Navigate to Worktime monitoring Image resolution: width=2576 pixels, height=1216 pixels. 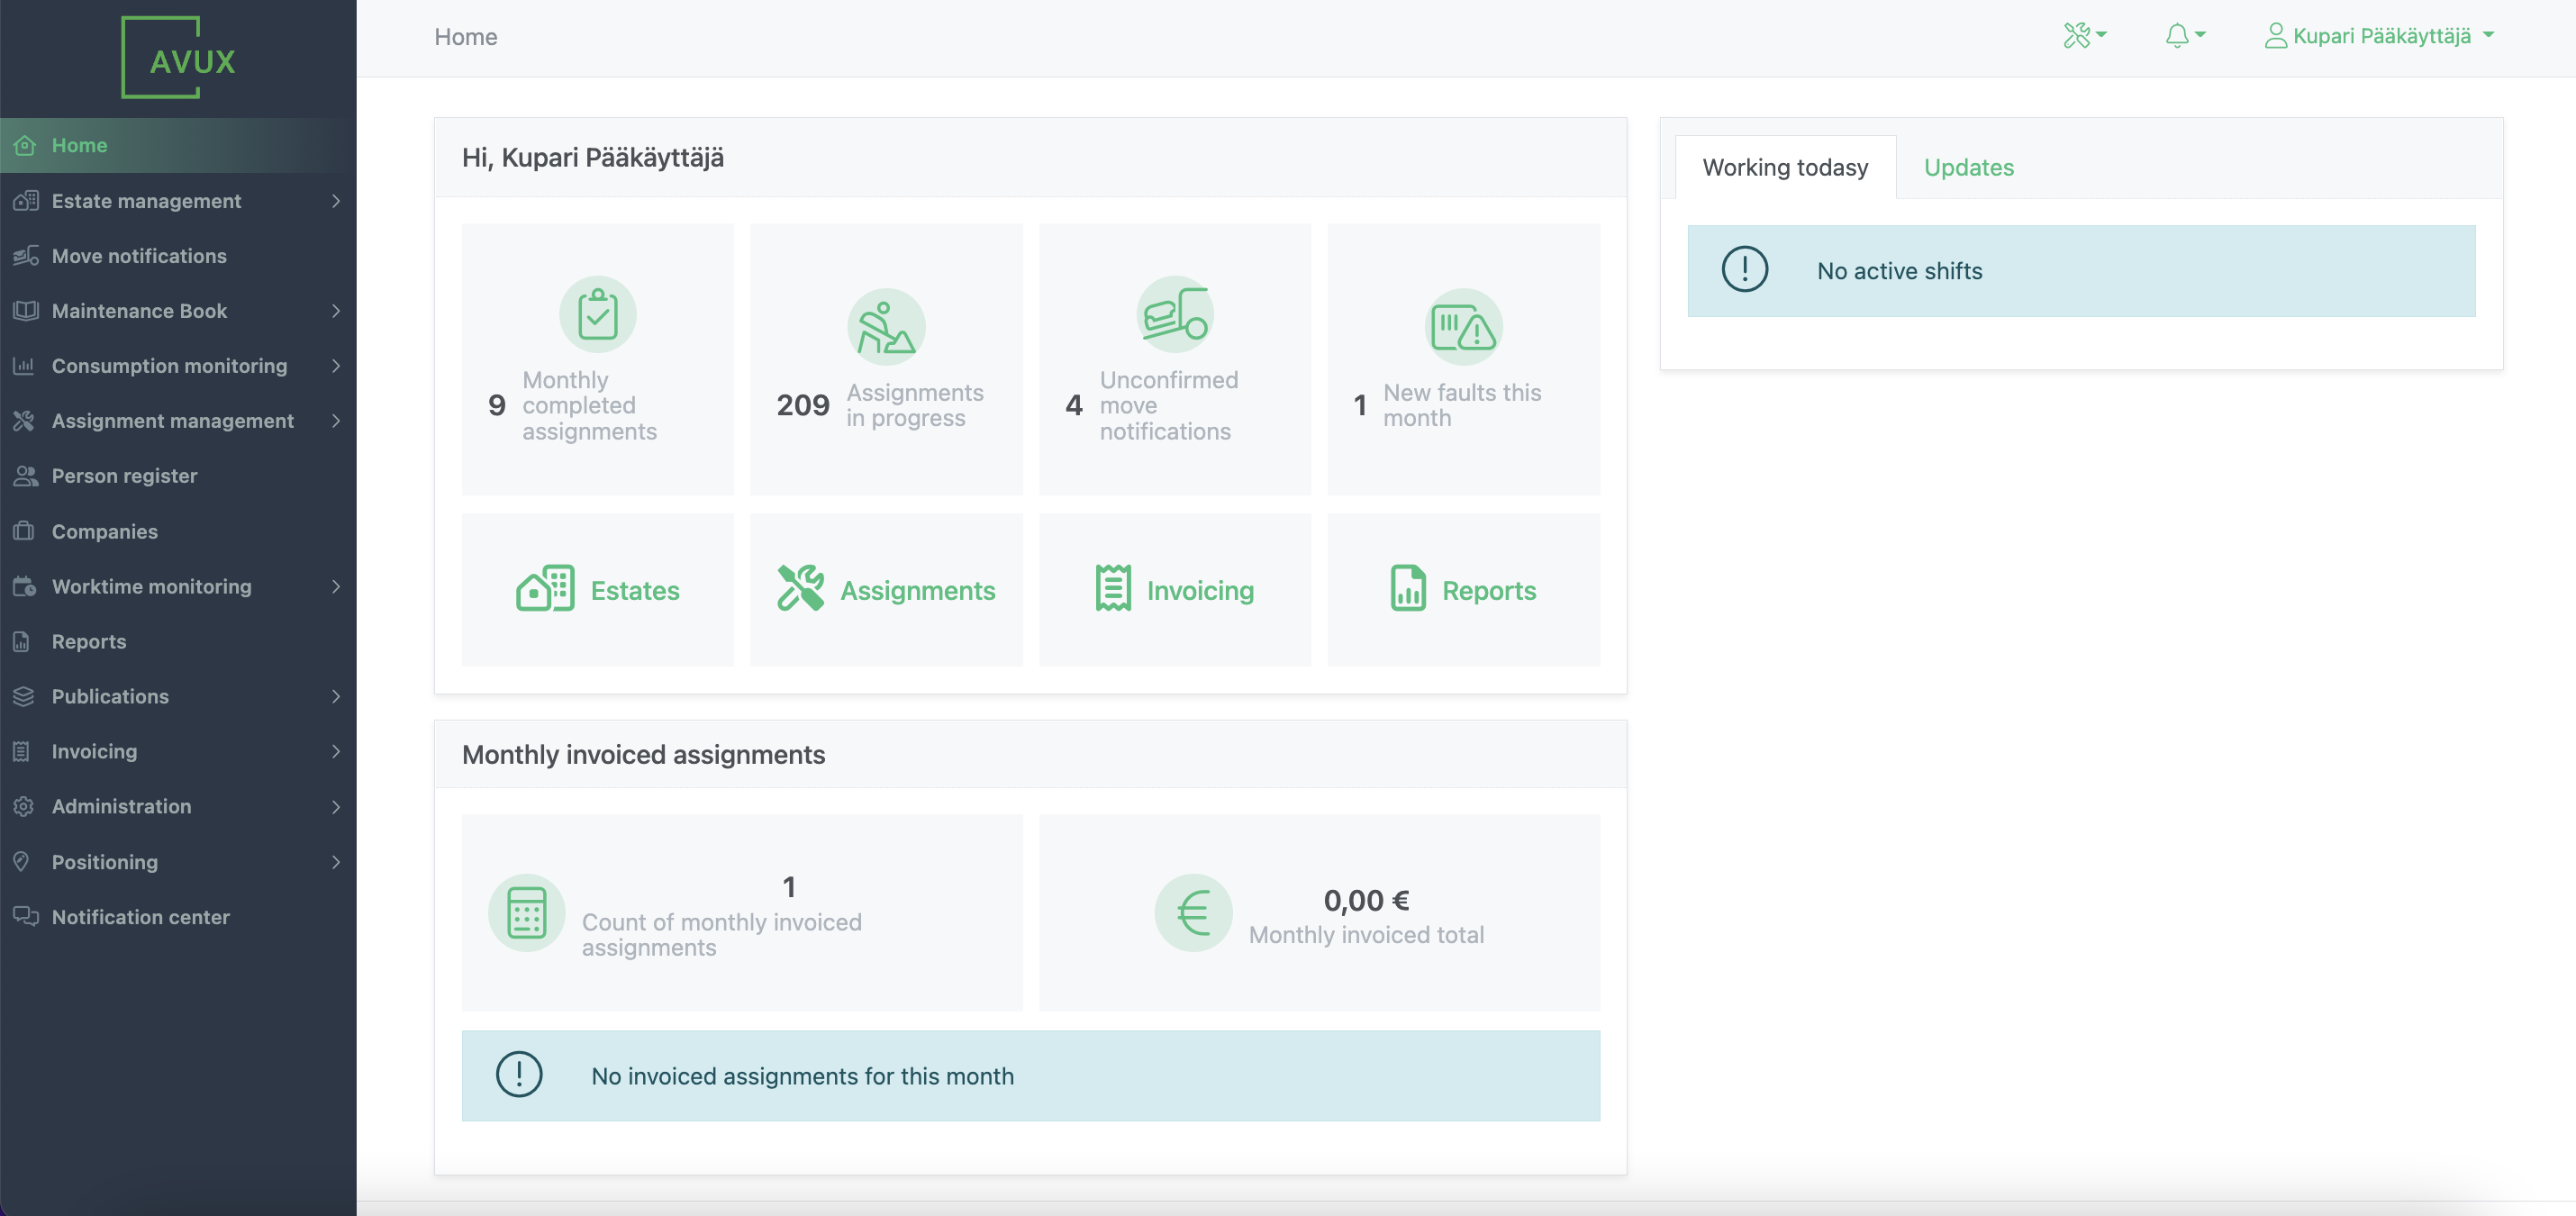151,586
